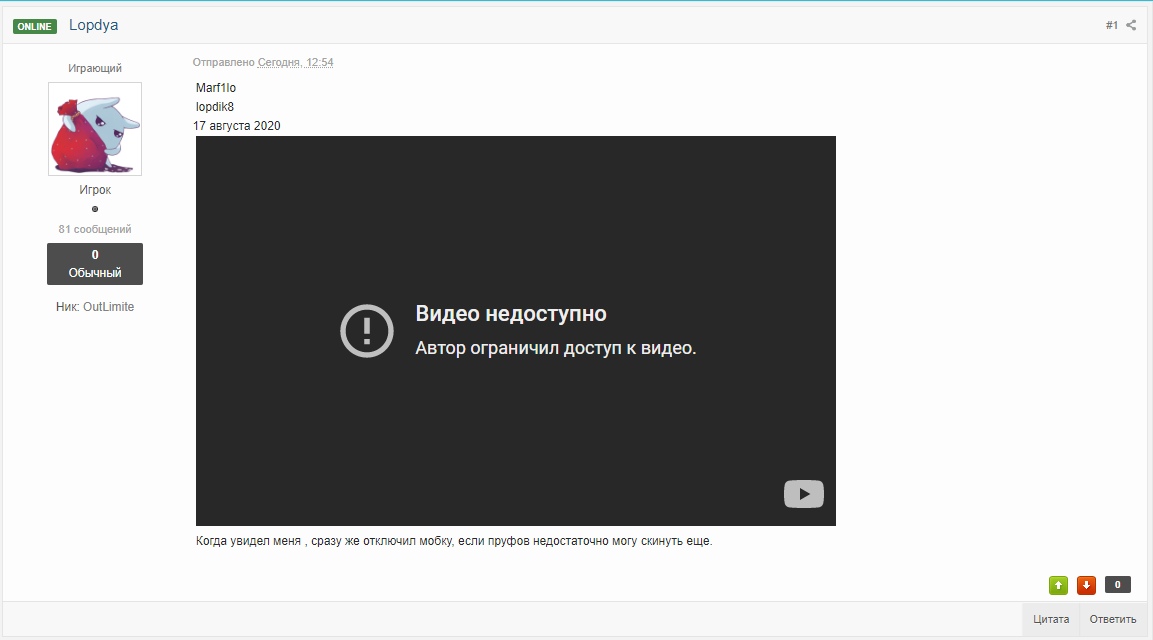Upvote the post with green arrow
Viewport: 1153px width, 640px height.
(1058, 585)
